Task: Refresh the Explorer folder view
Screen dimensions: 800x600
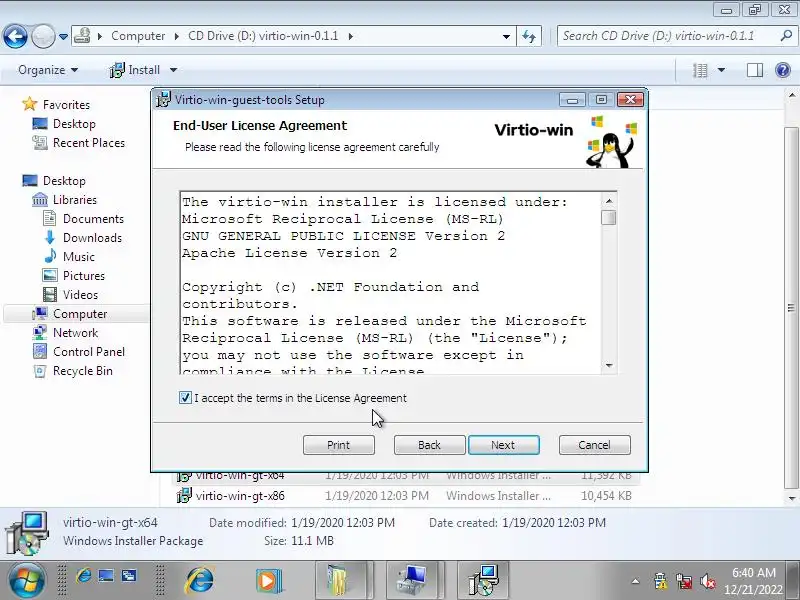Action: (529, 37)
